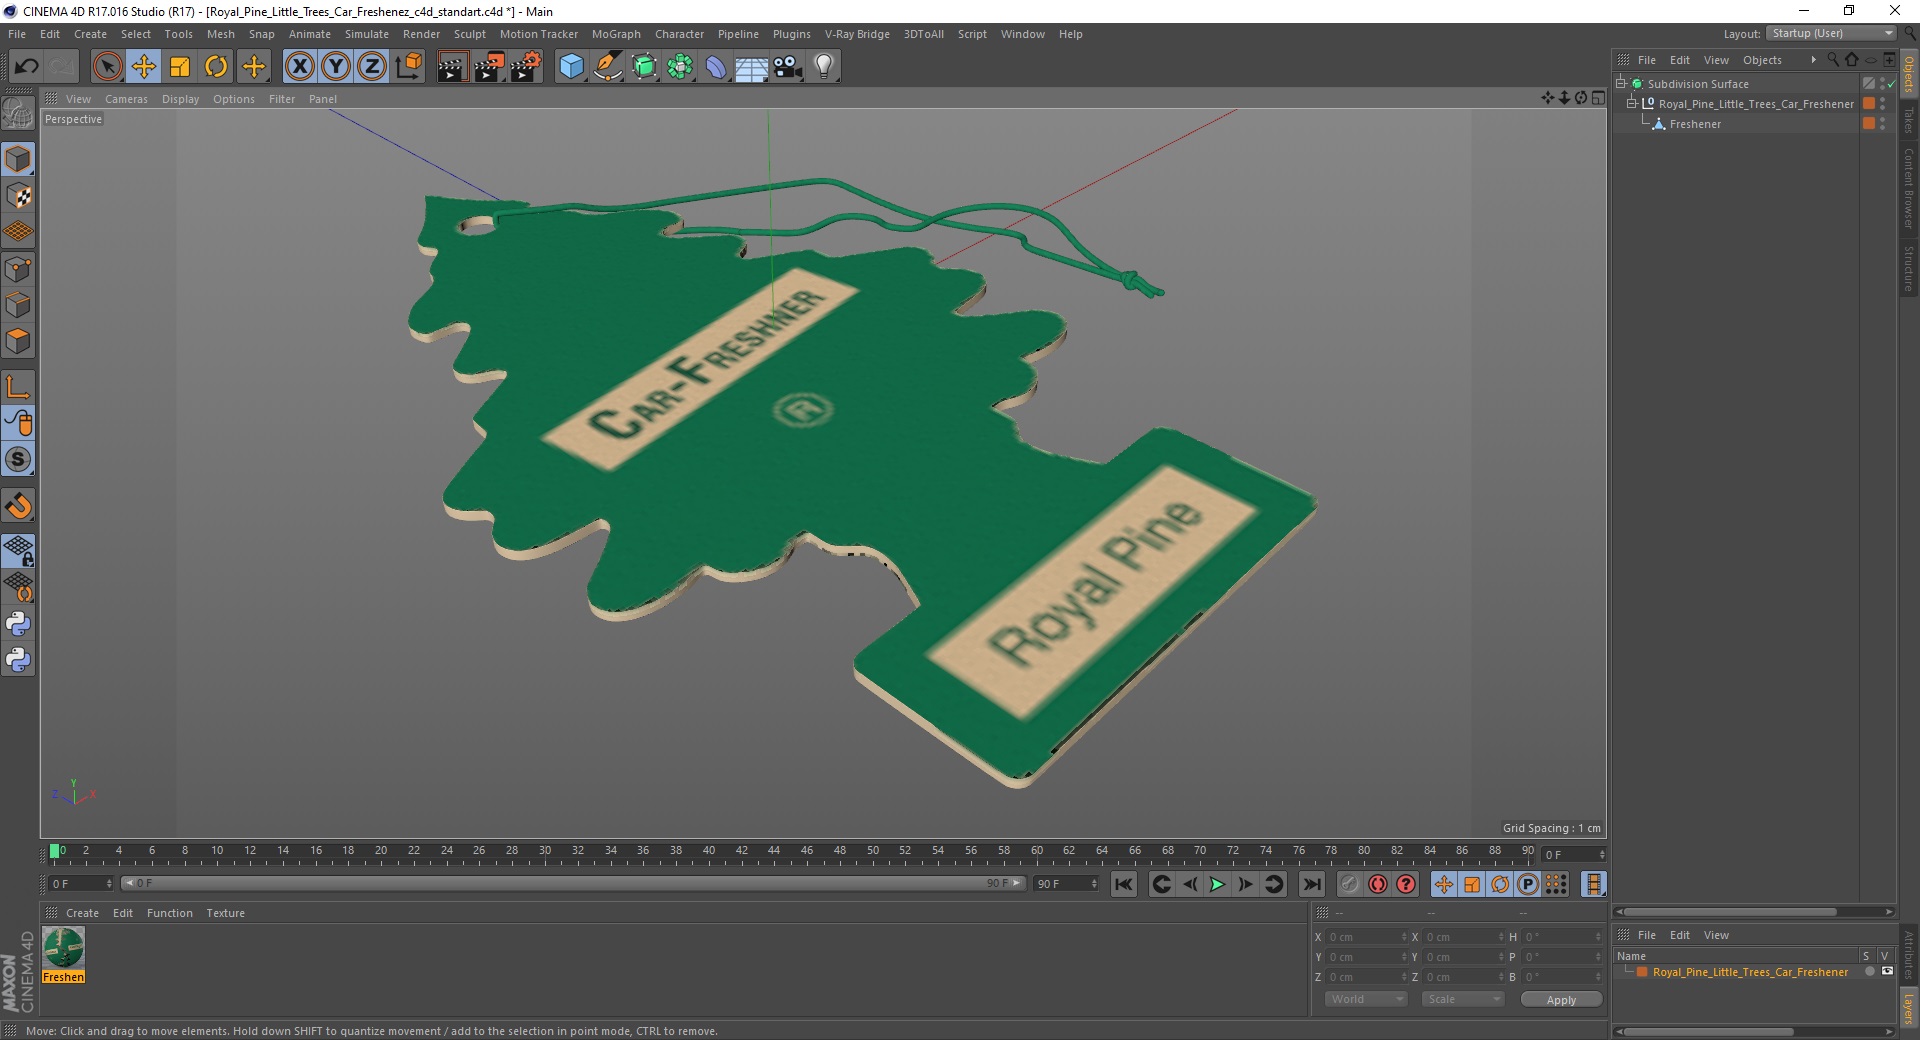Open the V-Ray Bridge menu

tap(857, 34)
